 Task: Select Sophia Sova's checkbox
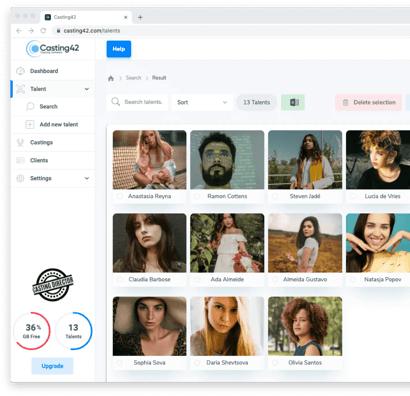(x=120, y=363)
